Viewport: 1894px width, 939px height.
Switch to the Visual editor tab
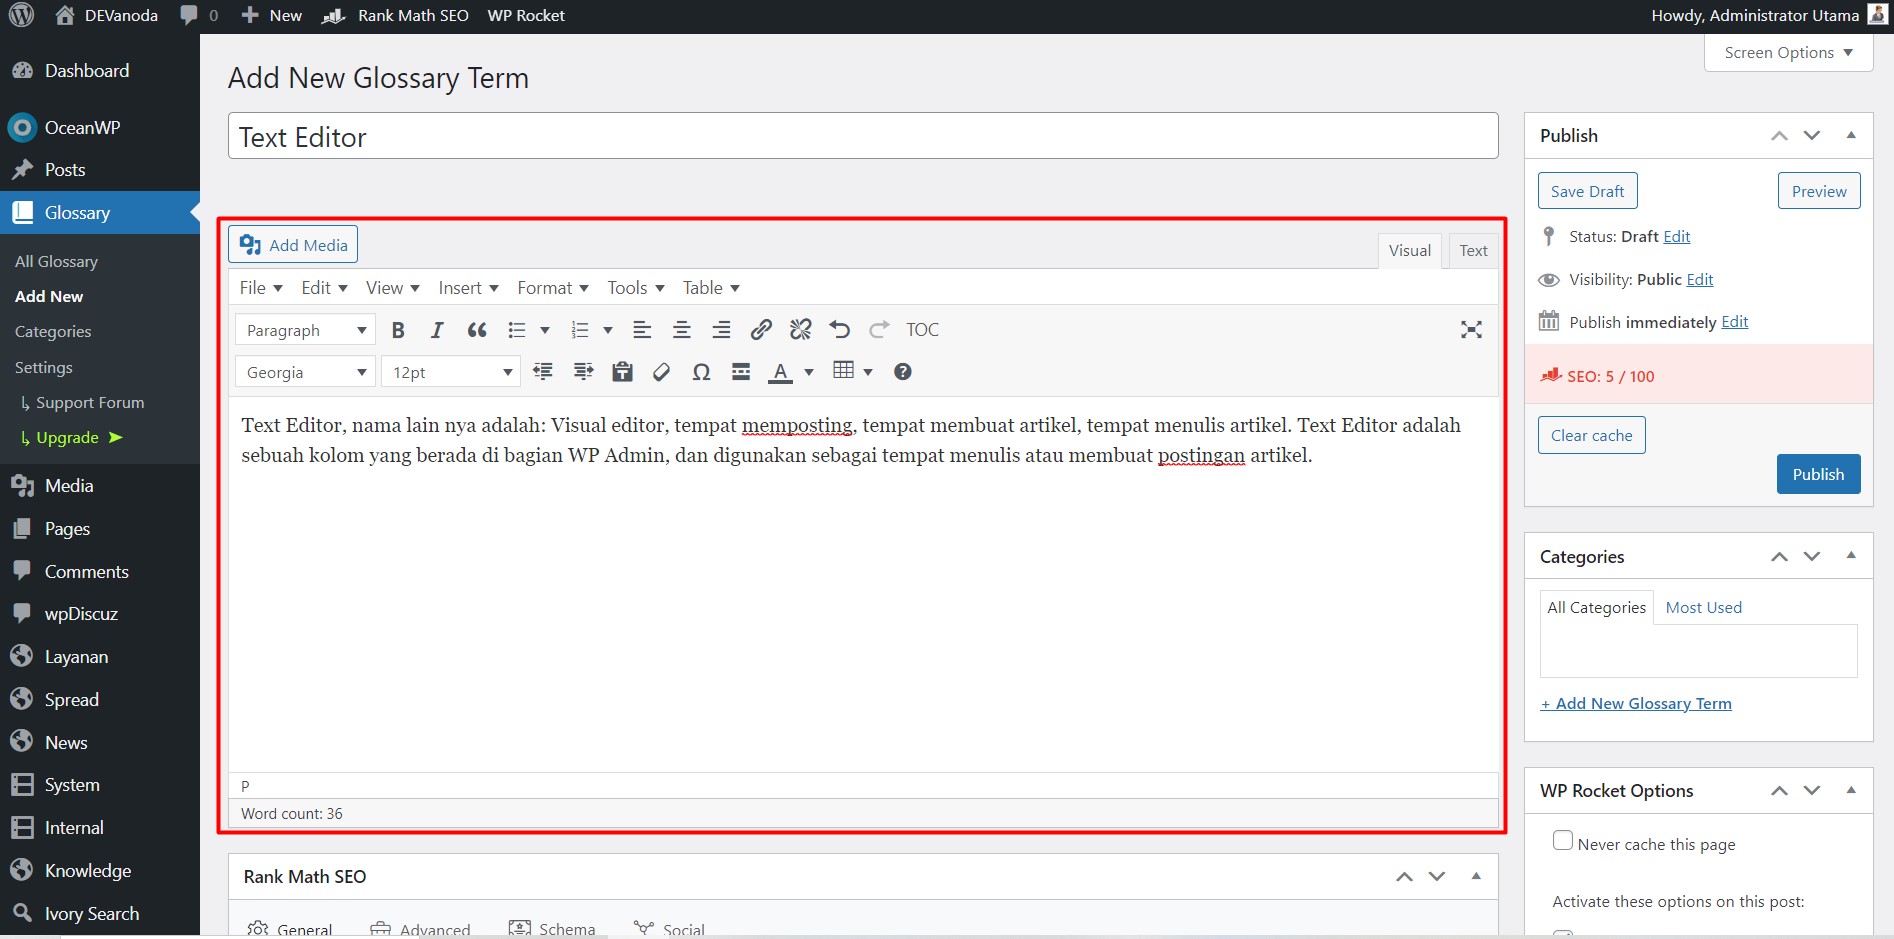tap(1409, 251)
